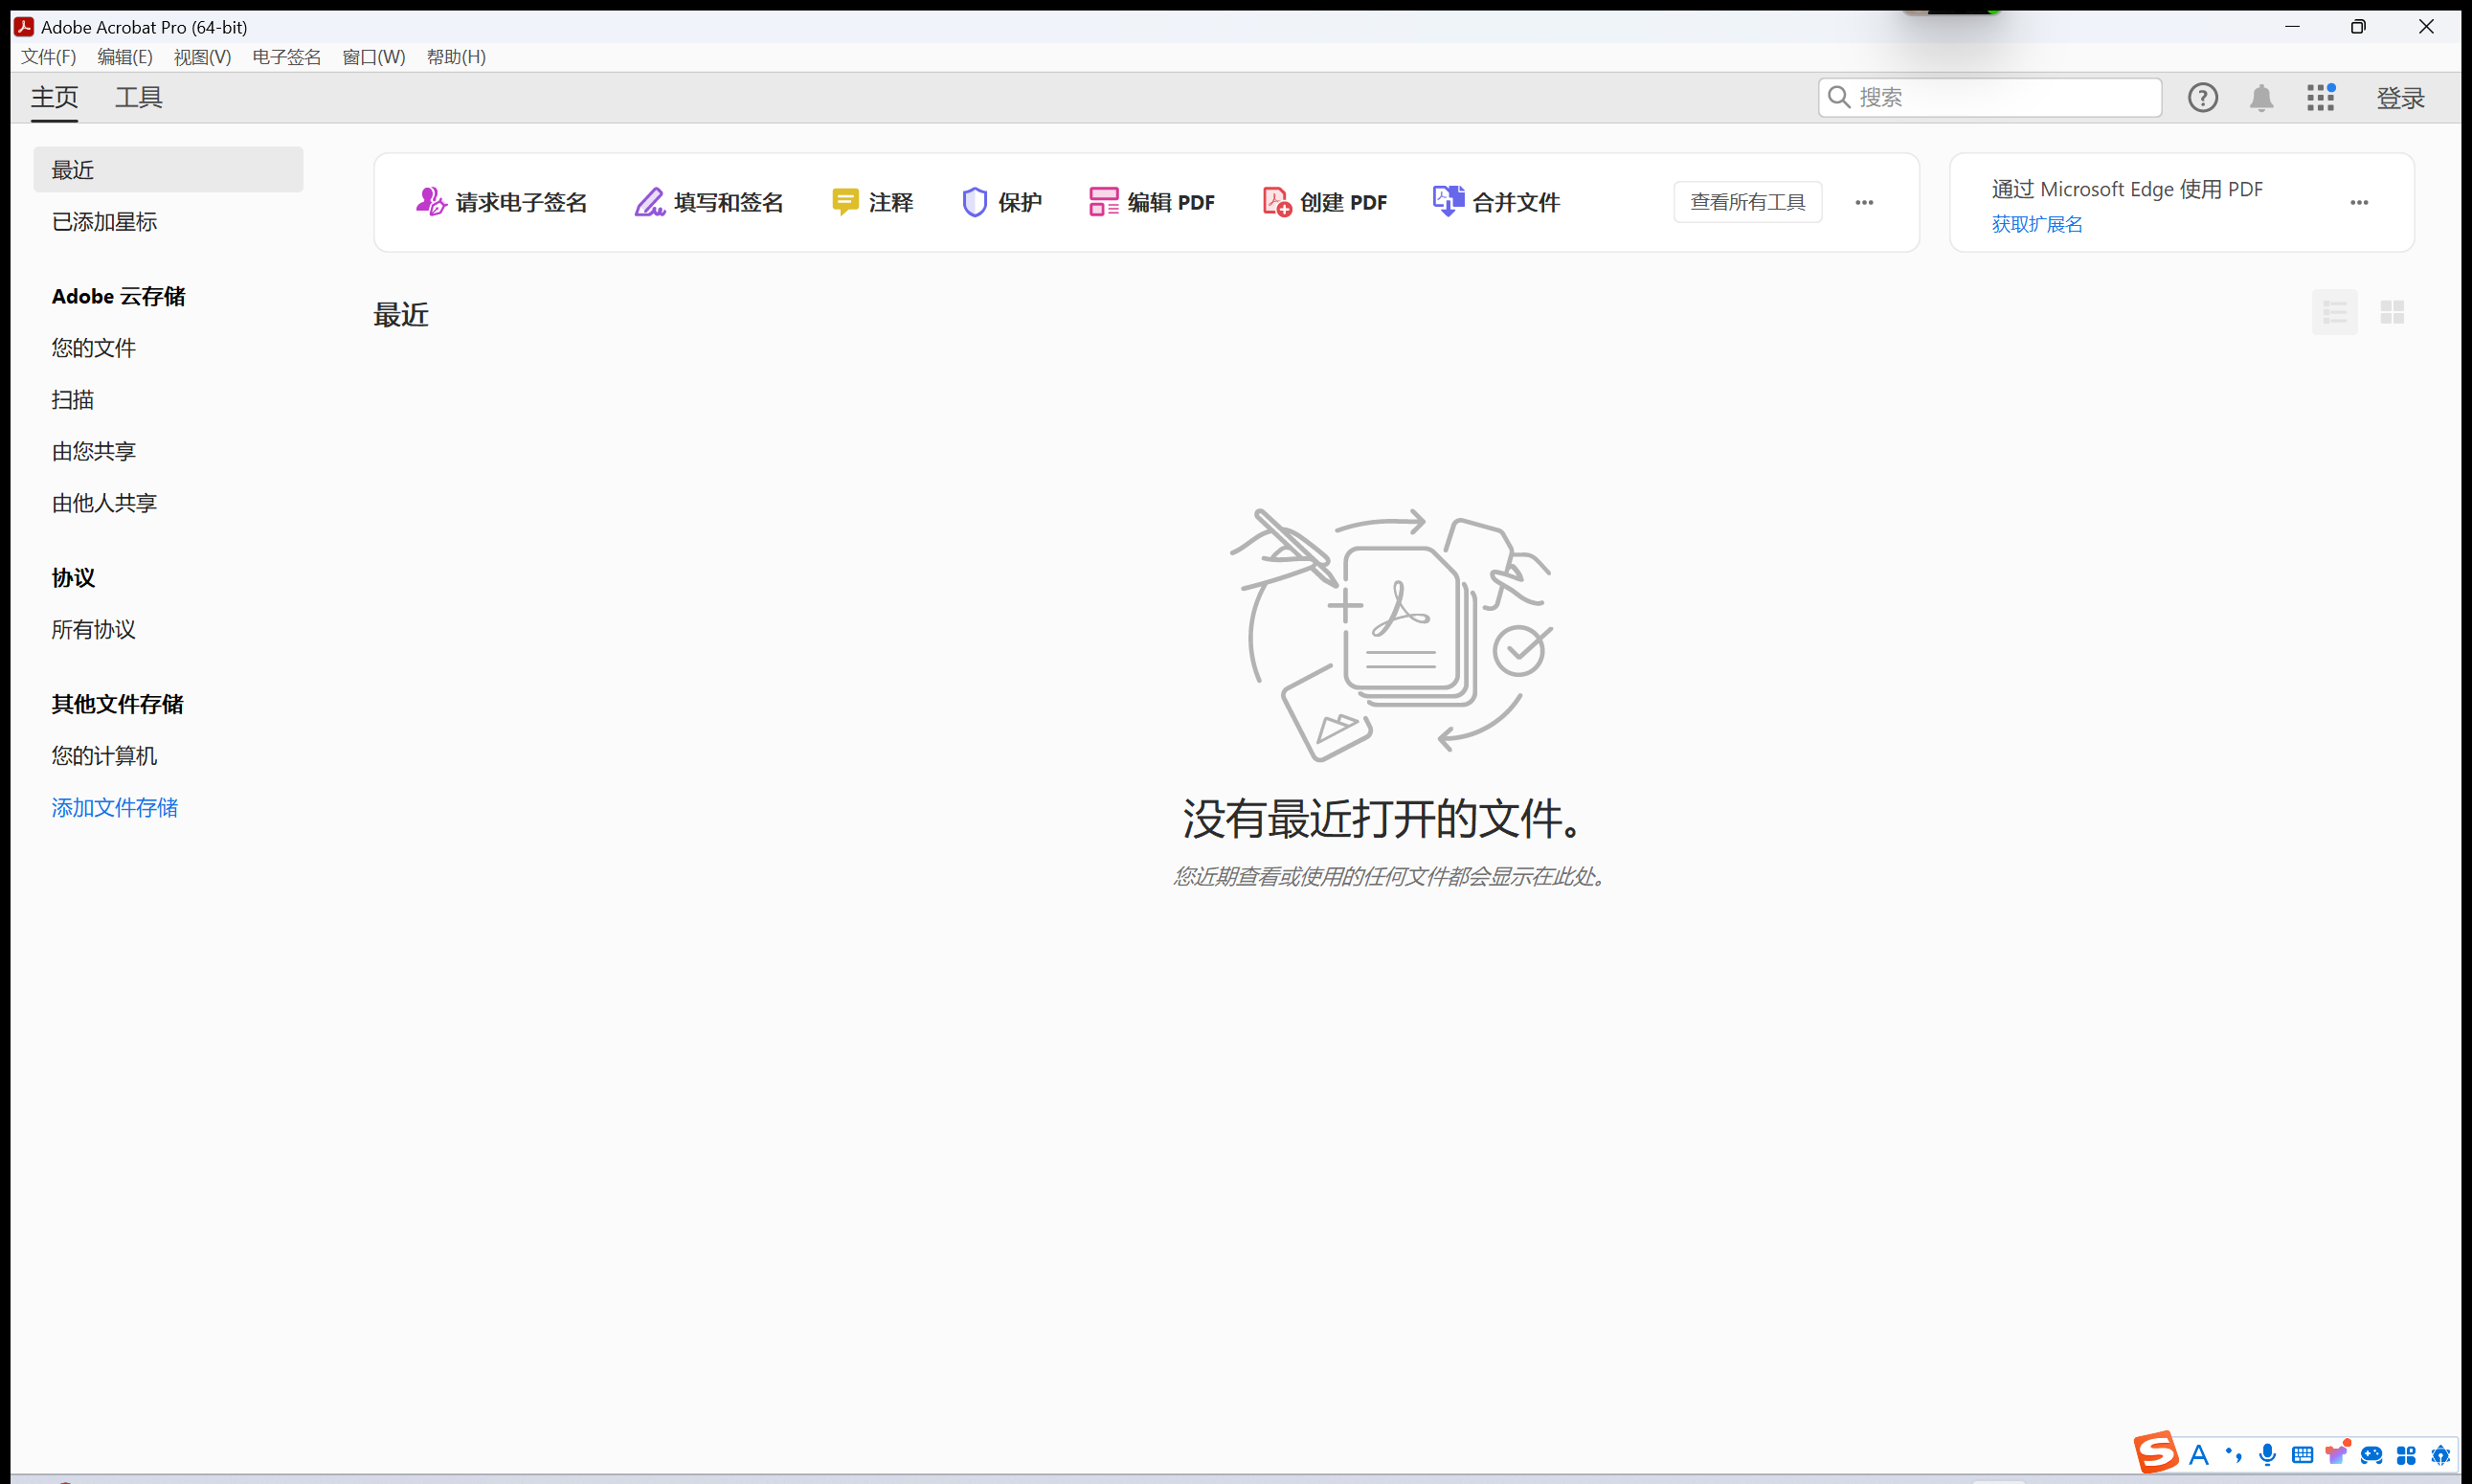
Task: Click the 查看所有工具 button
Action: tap(1747, 202)
